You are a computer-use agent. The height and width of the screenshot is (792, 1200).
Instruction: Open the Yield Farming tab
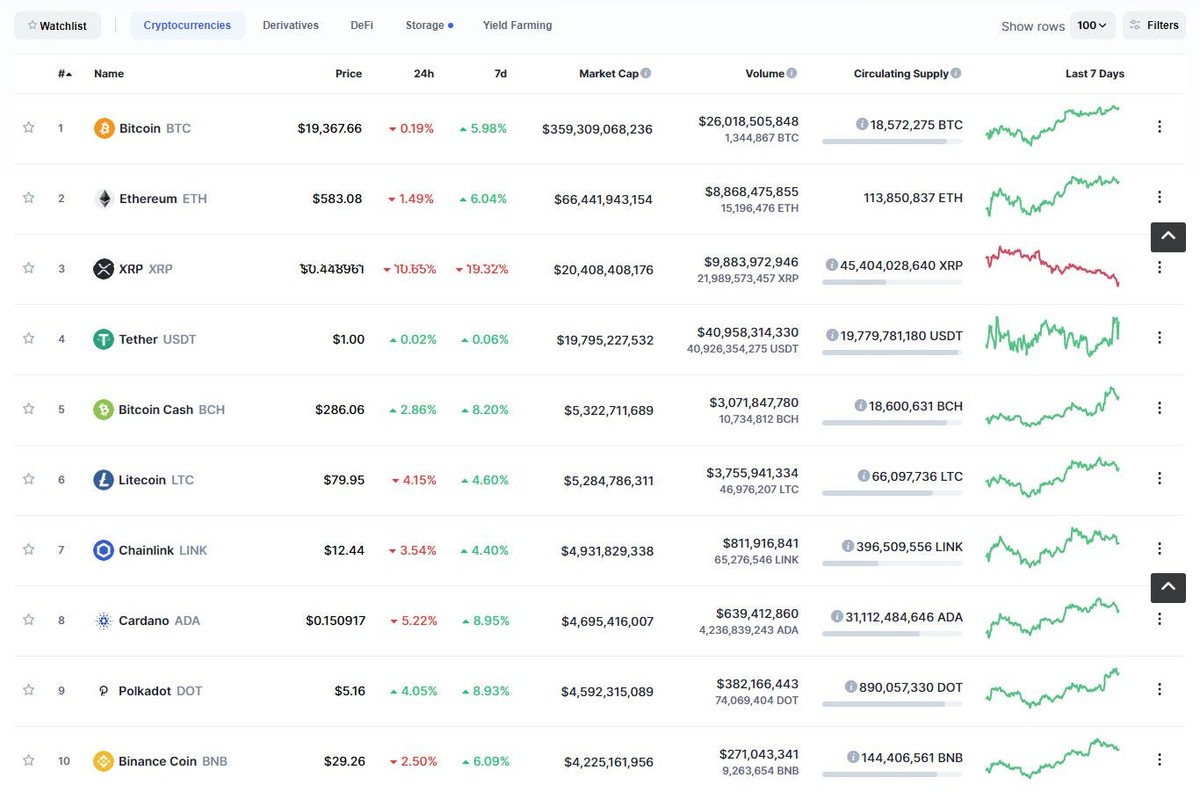(x=517, y=25)
